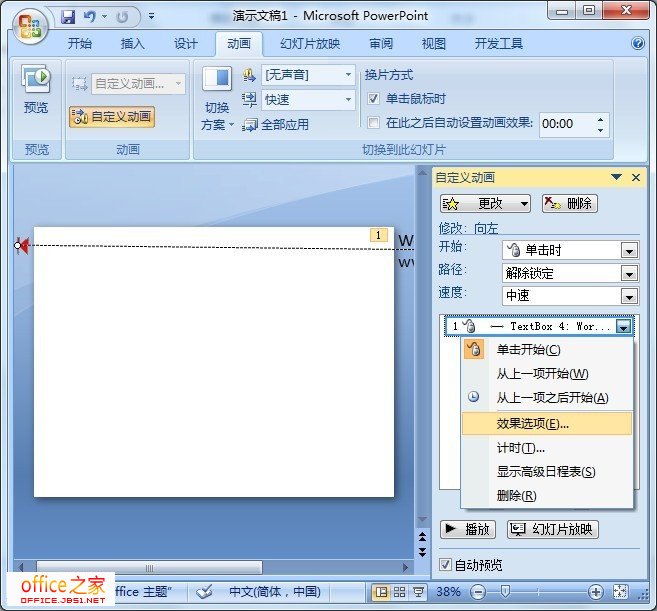Click the Custom Animation button in ribbon
Image resolution: width=657 pixels, height=611 pixels.
[x=112, y=117]
